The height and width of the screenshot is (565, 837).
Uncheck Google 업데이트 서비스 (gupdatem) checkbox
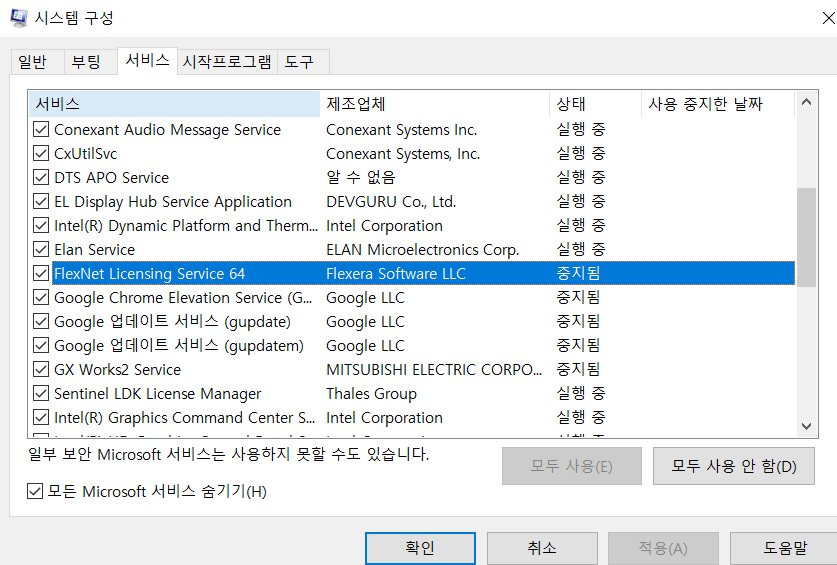(41, 346)
